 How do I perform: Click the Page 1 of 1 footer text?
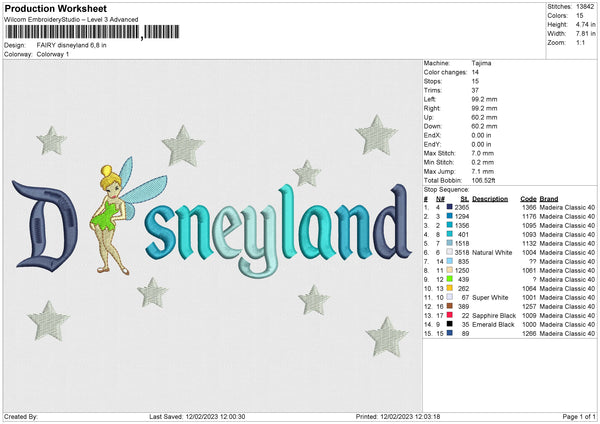[579, 416]
